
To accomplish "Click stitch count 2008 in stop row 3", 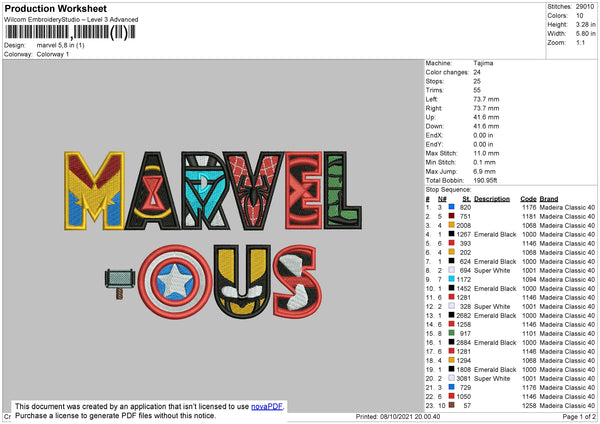I will 463,225.
